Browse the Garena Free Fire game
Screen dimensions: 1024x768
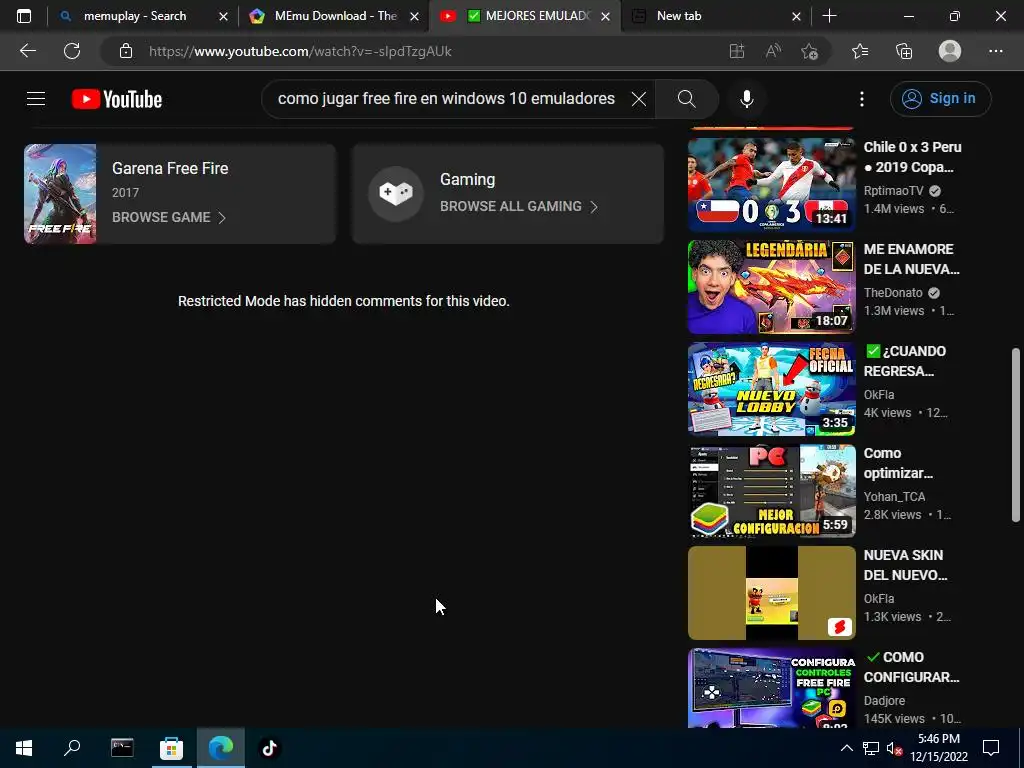(168, 217)
